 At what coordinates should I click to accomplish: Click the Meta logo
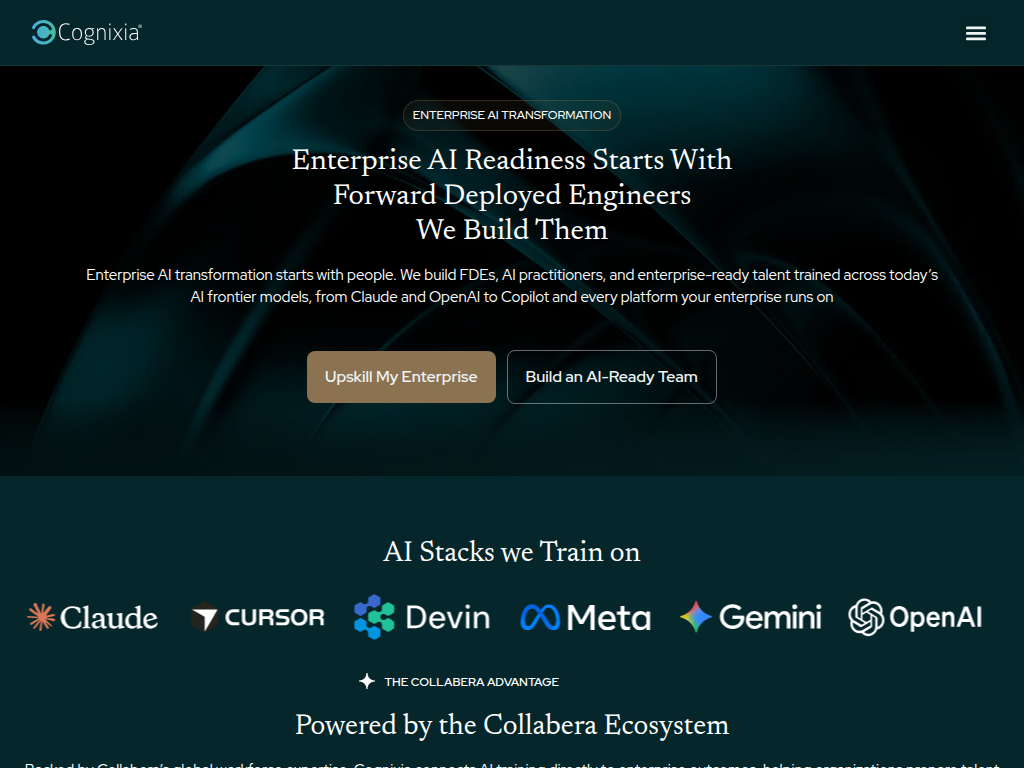tap(586, 617)
